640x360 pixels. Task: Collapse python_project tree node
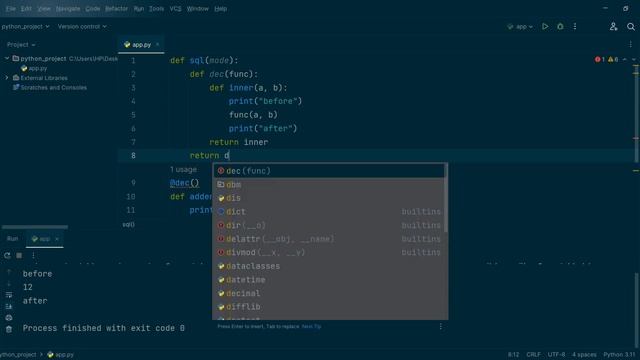[7, 58]
